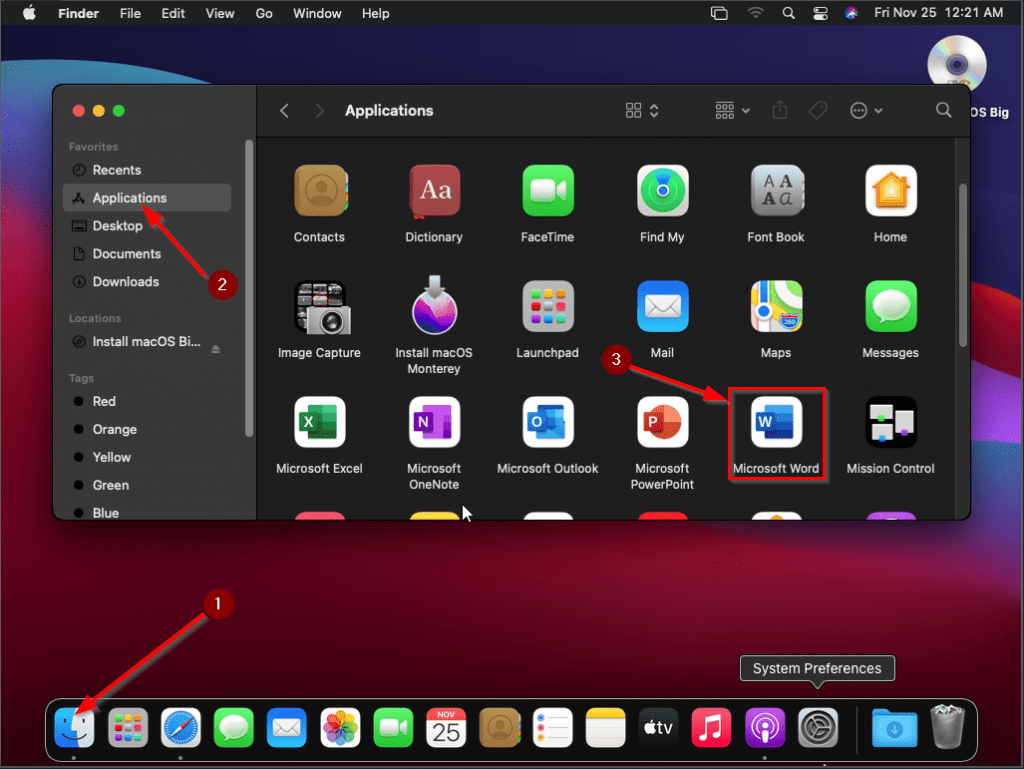Open Podcasts from the Dock

click(x=765, y=727)
